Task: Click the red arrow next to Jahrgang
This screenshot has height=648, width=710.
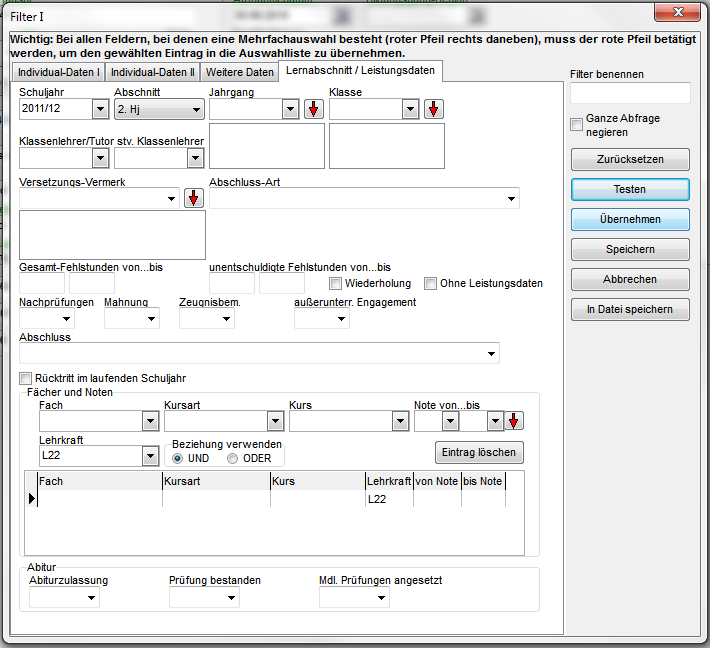Action: tap(314, 109)
